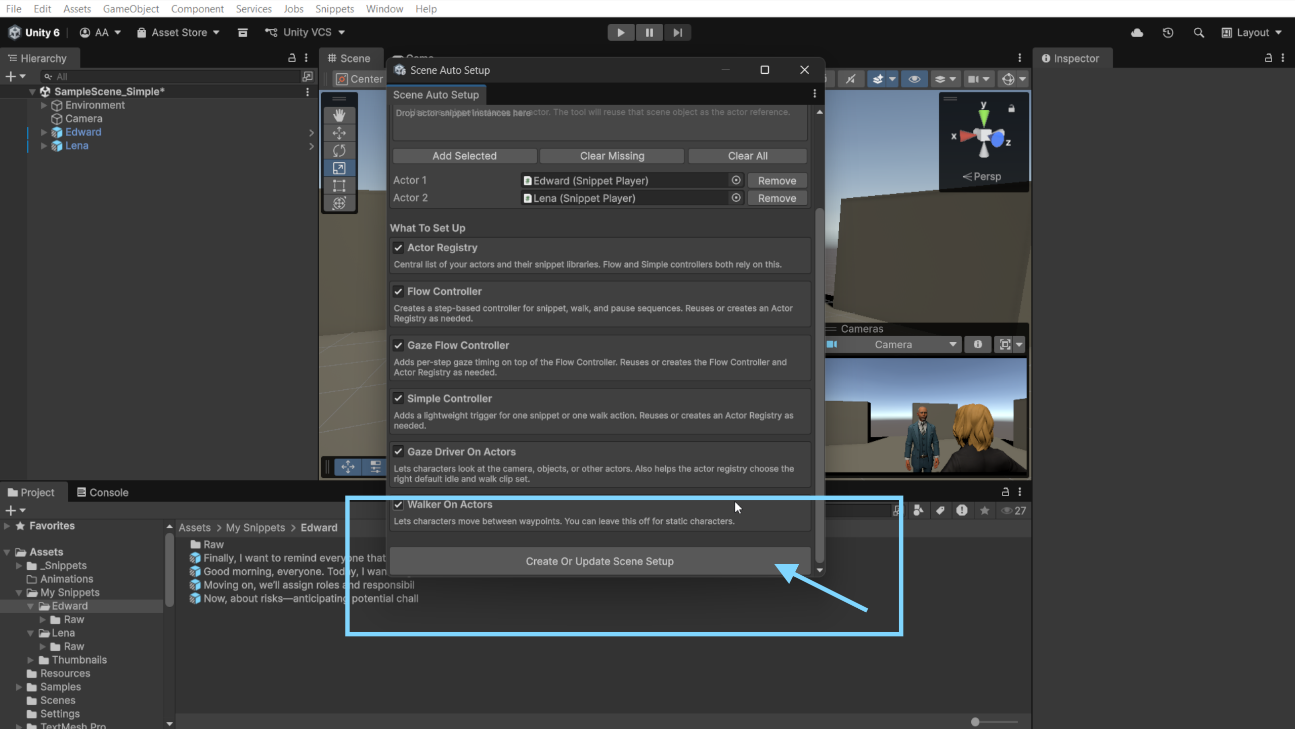The image size is (1295, 729).
Task: Select the Lena folder in Project
Action: [x=63, y=633]
